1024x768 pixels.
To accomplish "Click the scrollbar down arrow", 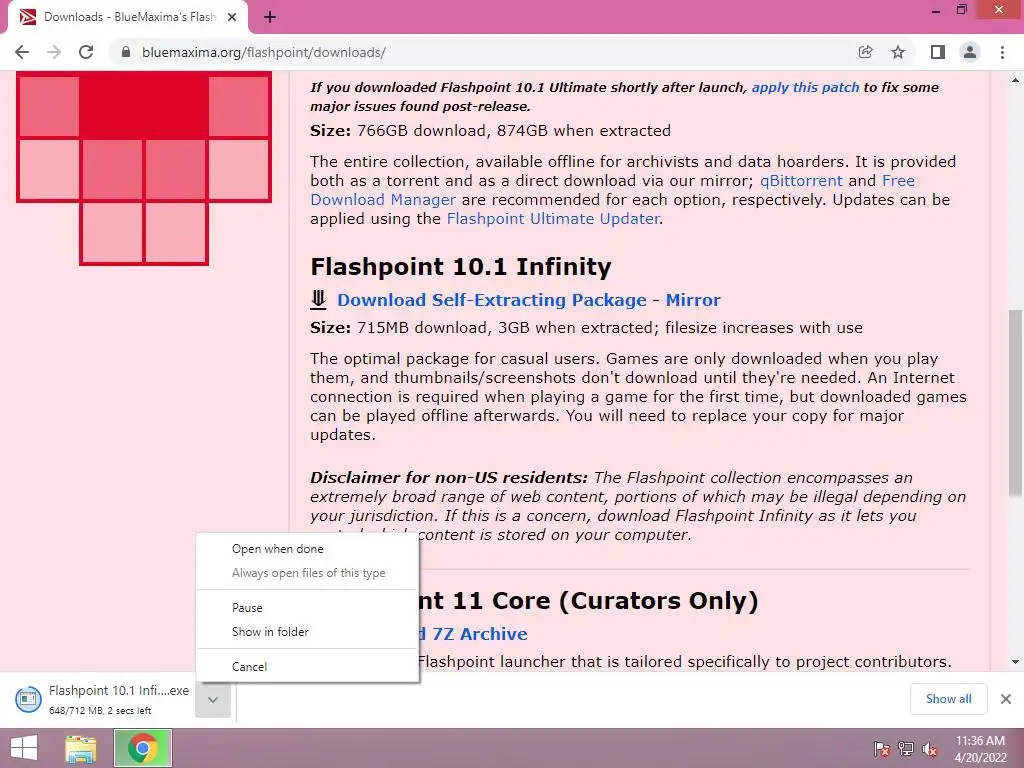I will coord(1015,662).
